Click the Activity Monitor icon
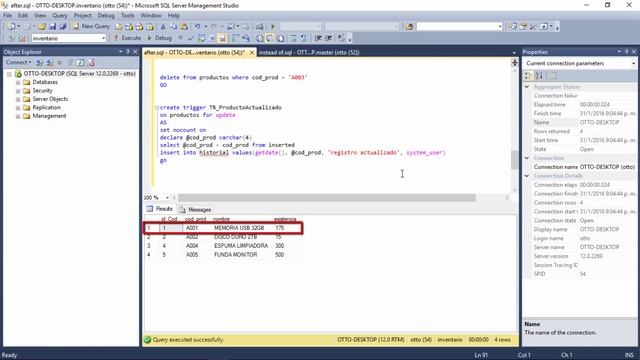The height and width of the screenshot is (360, 640). [259, 27]
